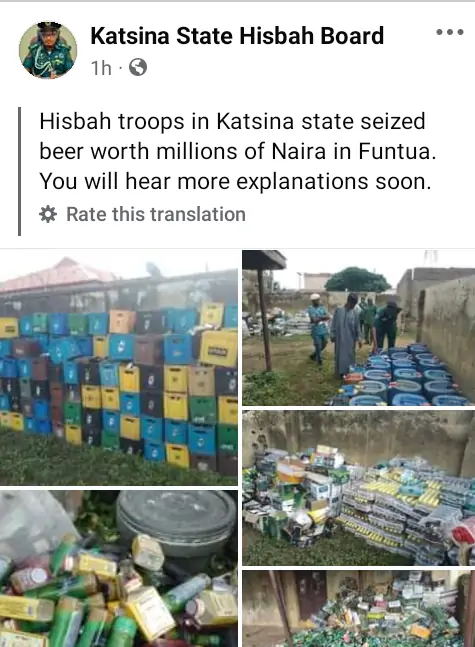The width and height of the screenshot is (475, 647).
Task: Click the Rate this translation link
Action: (156, 214)
